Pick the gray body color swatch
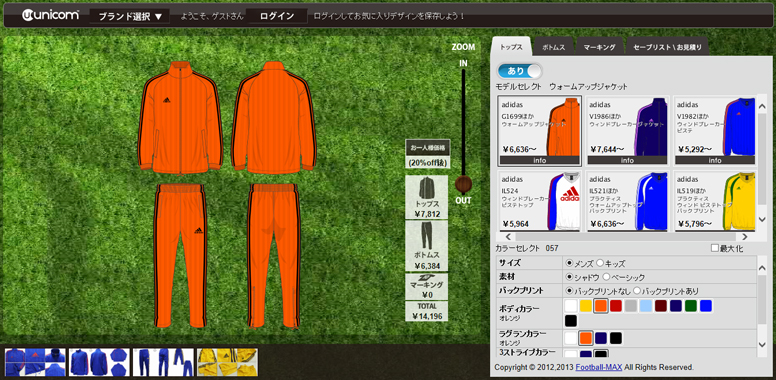 pos(630,306)
